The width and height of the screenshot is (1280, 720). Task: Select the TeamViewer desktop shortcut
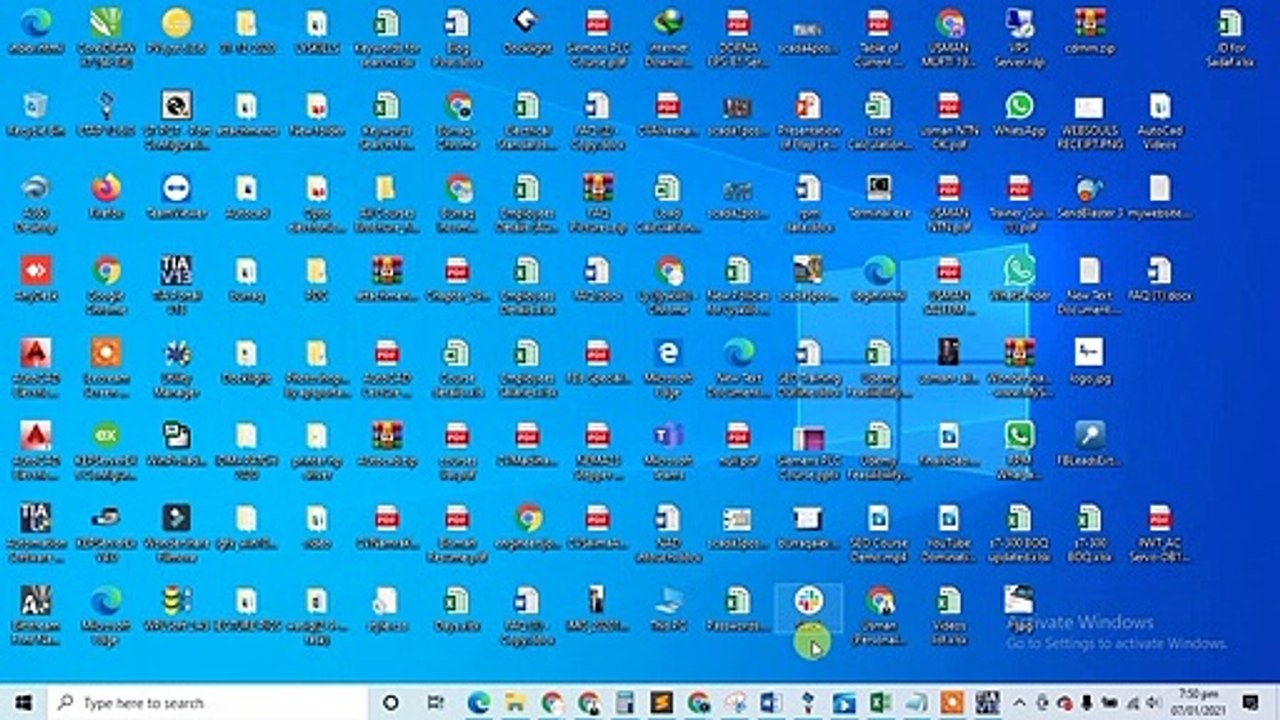coord(177,195)
